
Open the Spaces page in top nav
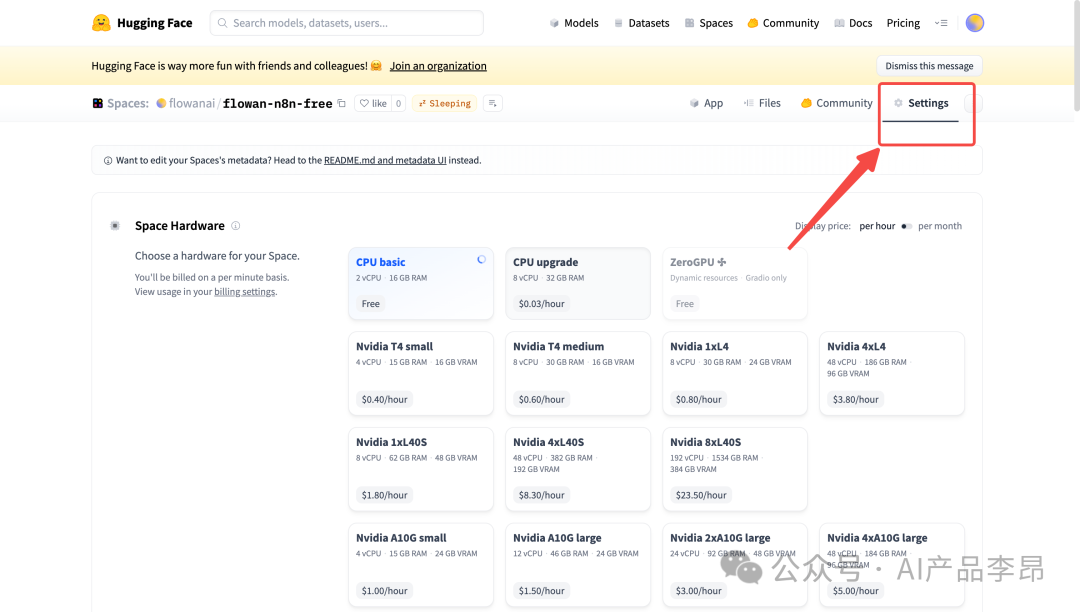pyautogui.click(x=709, y=23)
